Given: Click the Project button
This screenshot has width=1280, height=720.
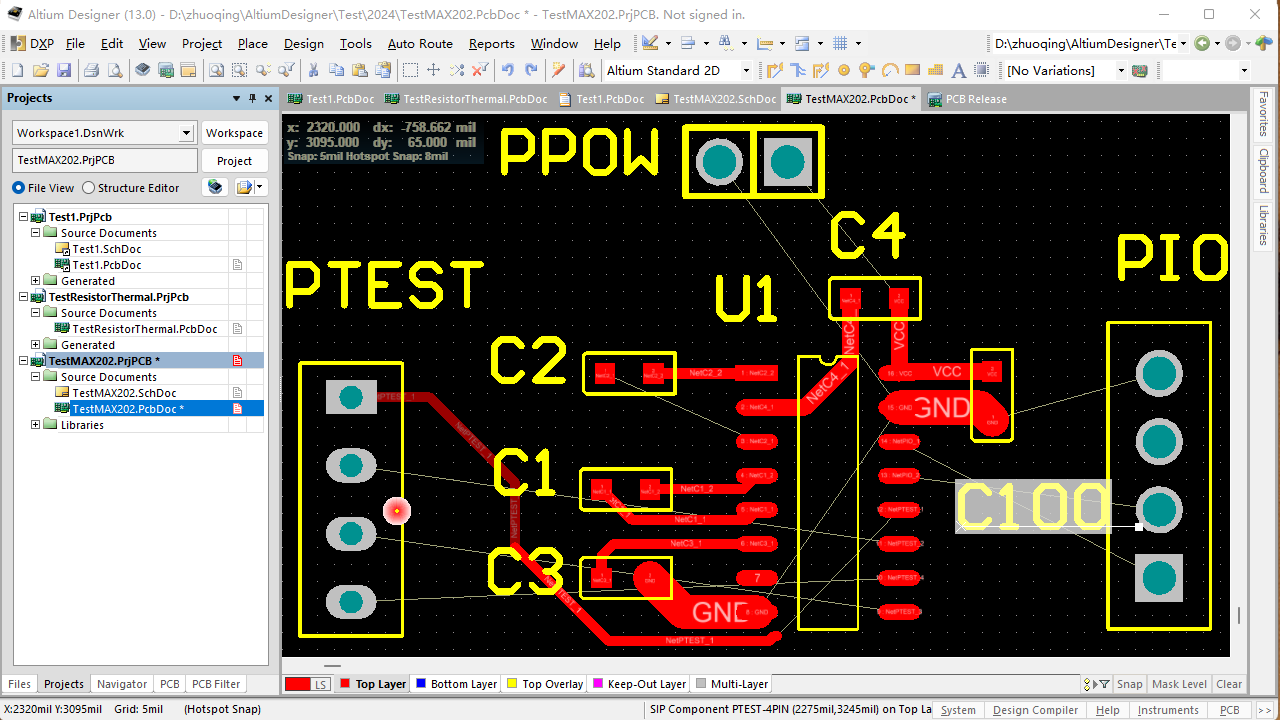Looking at the screenshot, I should [x=234, y=161].
